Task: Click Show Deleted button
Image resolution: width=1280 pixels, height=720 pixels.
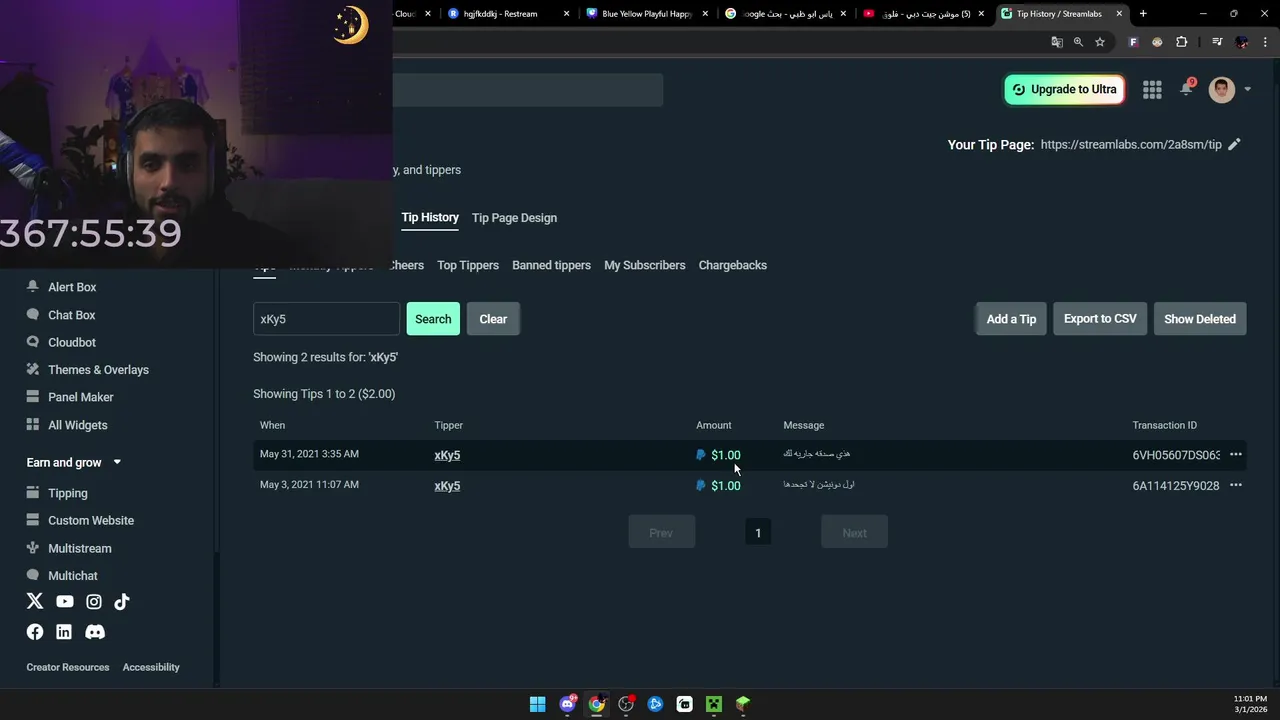Action: pyautogui.click(x=1200, y=319)
